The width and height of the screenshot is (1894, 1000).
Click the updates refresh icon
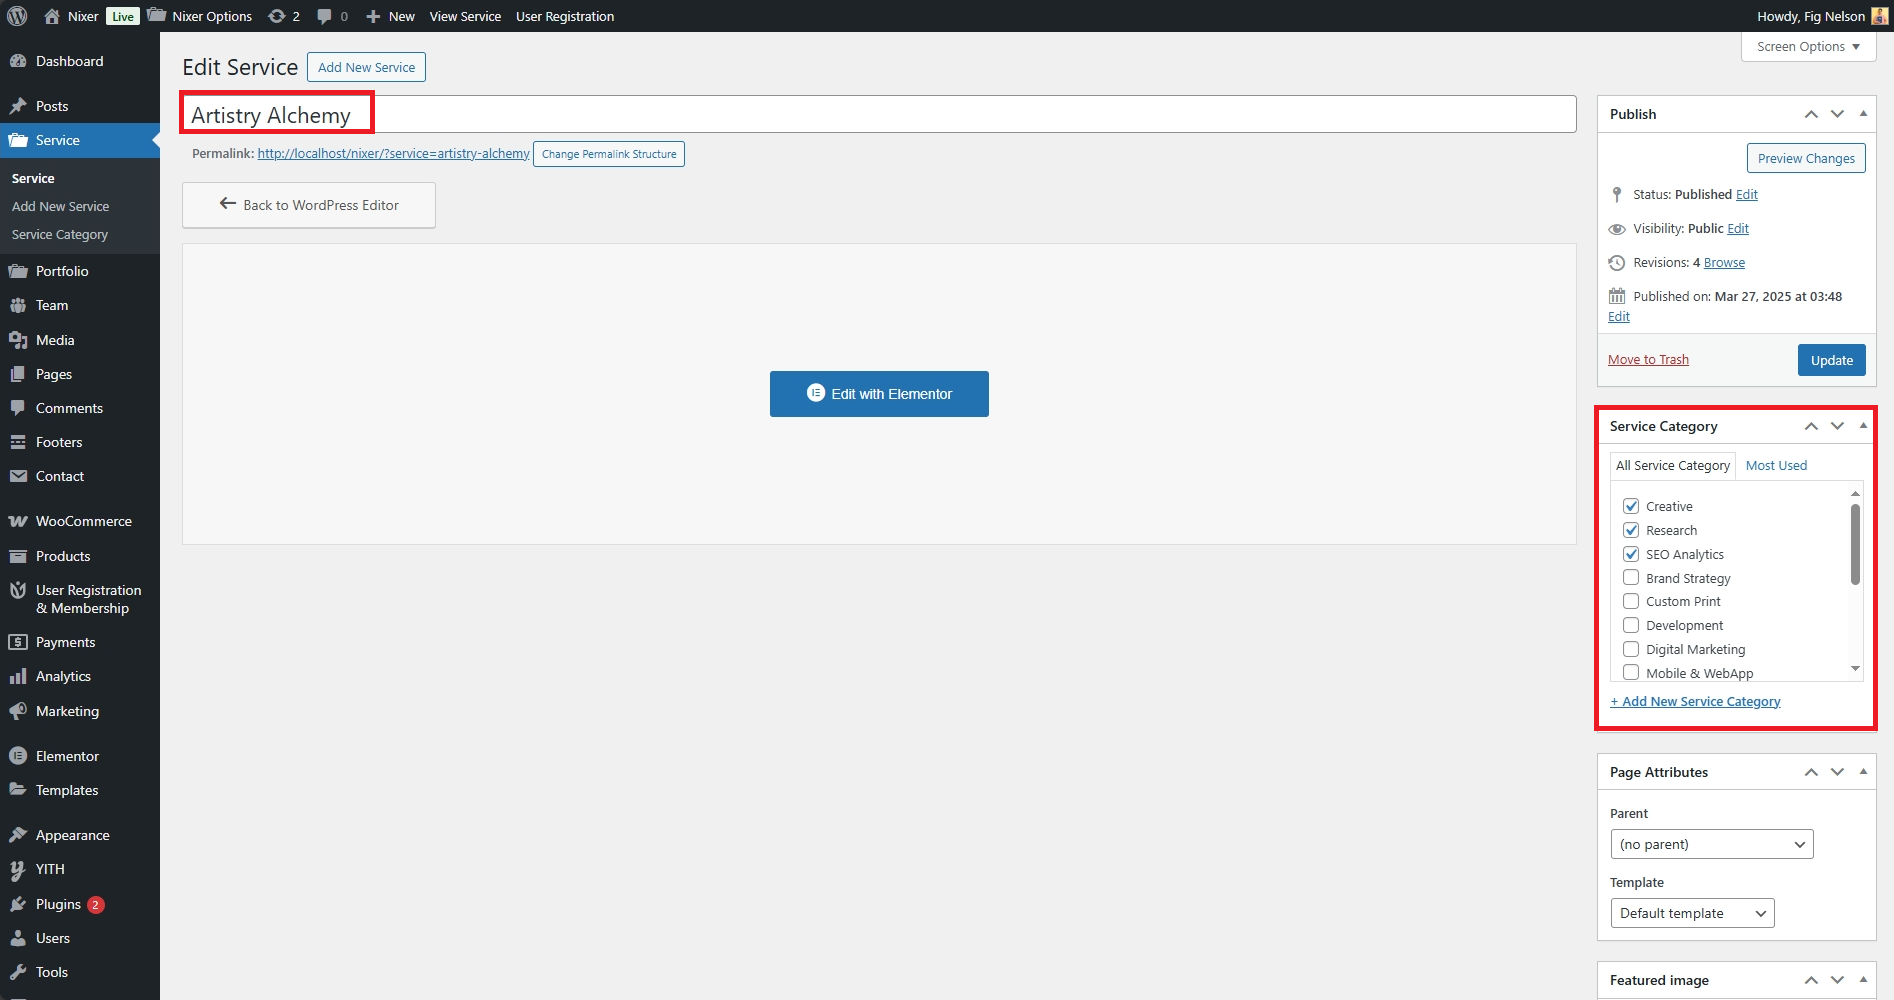tap(277, 16)
